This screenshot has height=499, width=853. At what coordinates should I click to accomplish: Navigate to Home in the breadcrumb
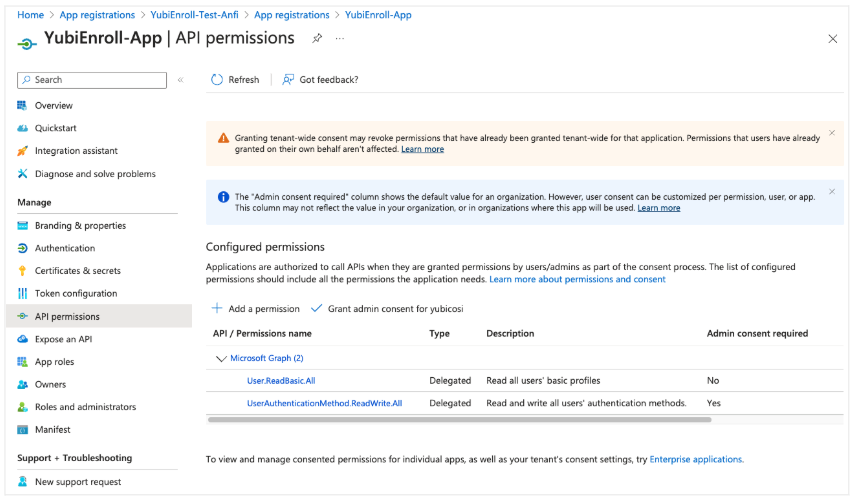coord(31,15)
